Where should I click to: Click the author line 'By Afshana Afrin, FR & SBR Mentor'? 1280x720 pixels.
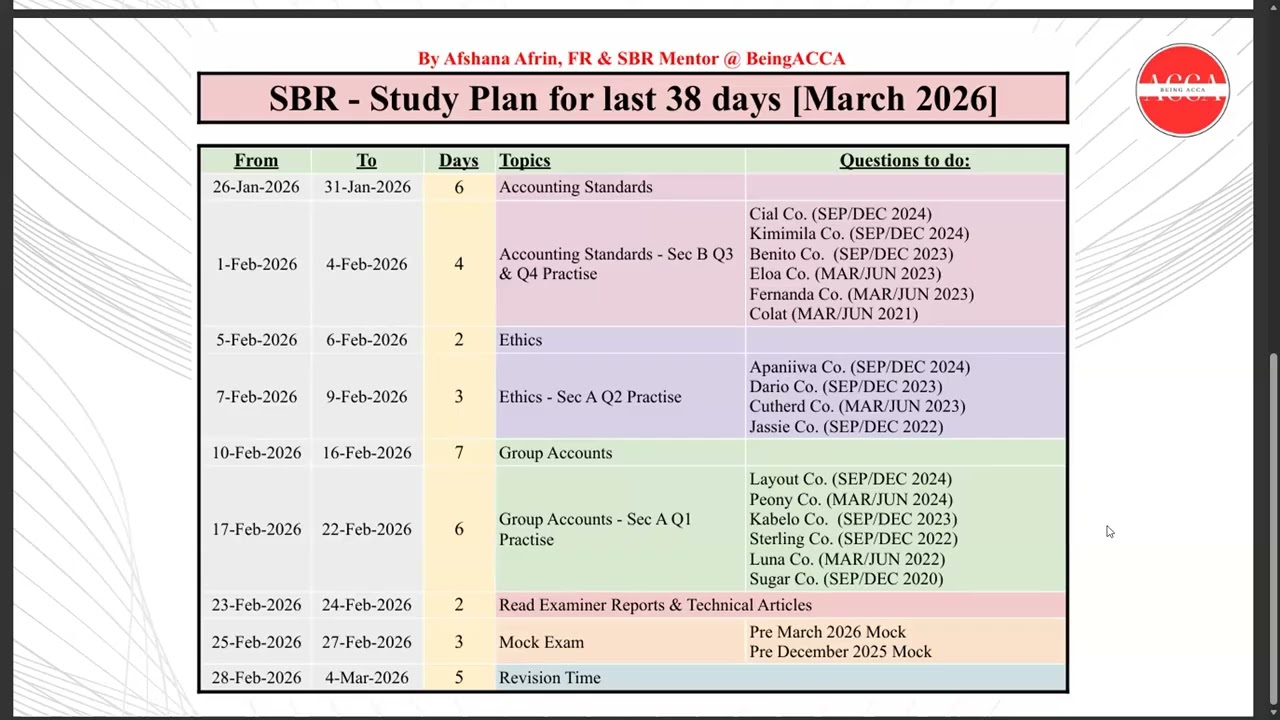click(x=567, y=59)
